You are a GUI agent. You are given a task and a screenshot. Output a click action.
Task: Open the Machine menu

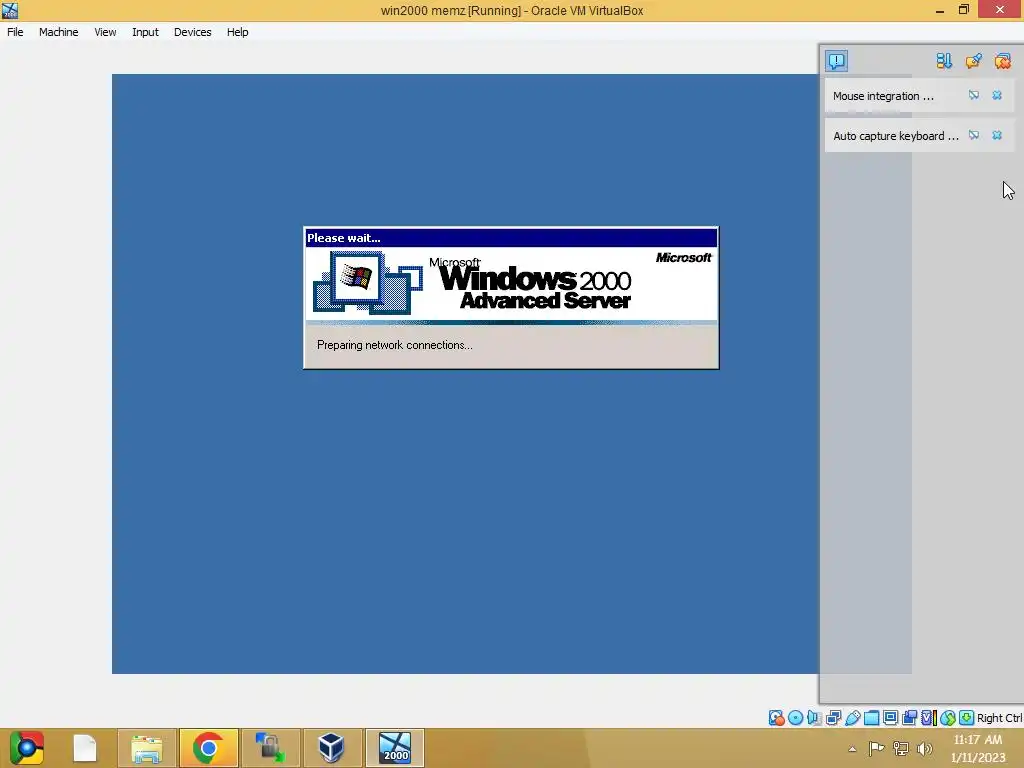pos(59,32)
